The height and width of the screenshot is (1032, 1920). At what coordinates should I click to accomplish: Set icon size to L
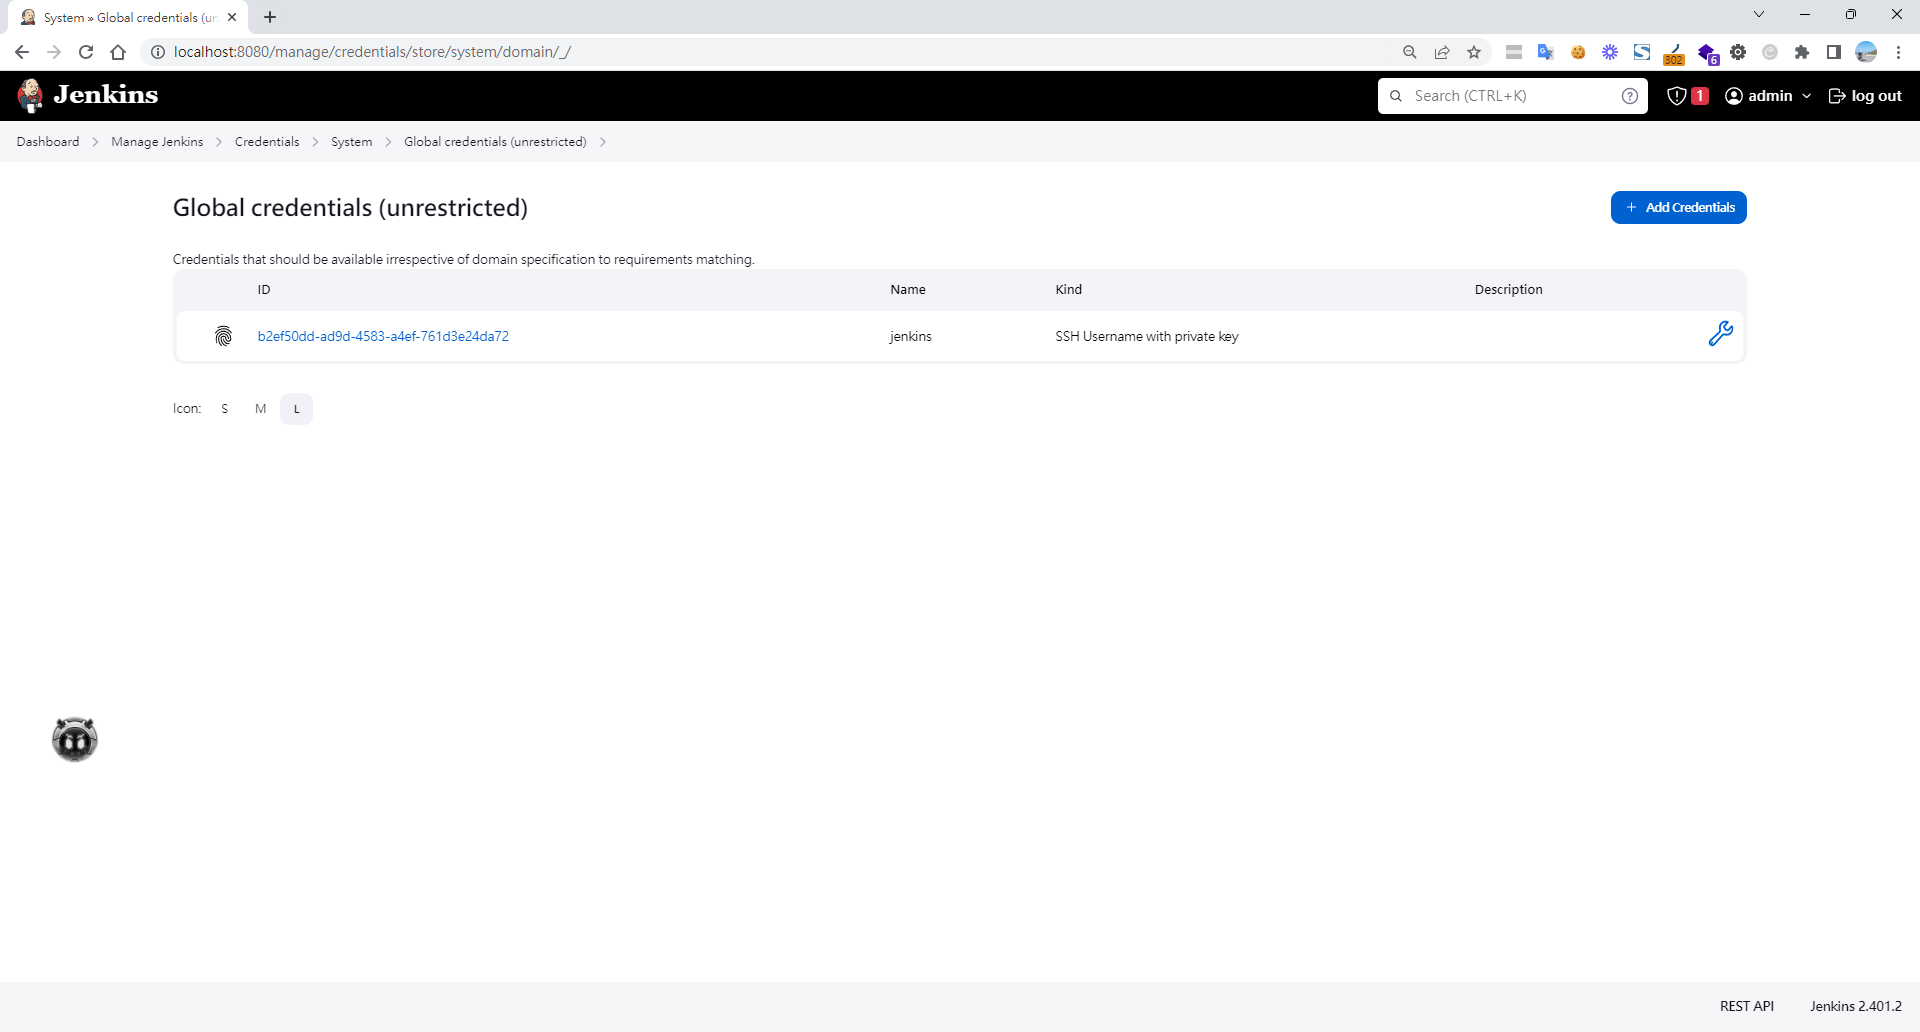pyautogui.click(x=296, y=409)
